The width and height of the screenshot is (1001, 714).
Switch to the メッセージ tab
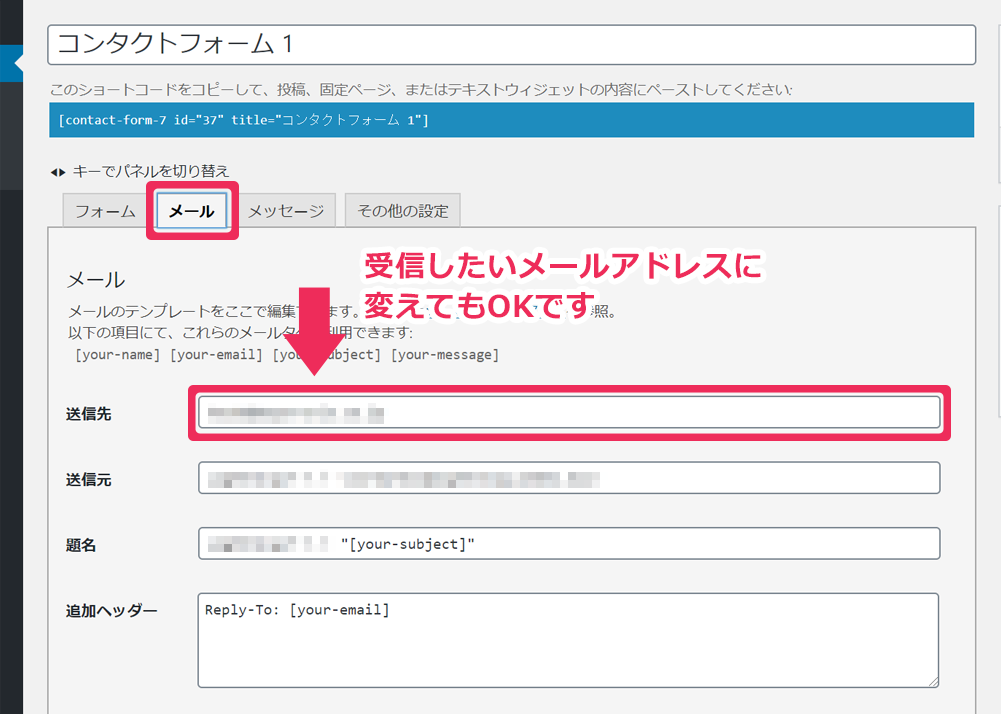point(286,211)
